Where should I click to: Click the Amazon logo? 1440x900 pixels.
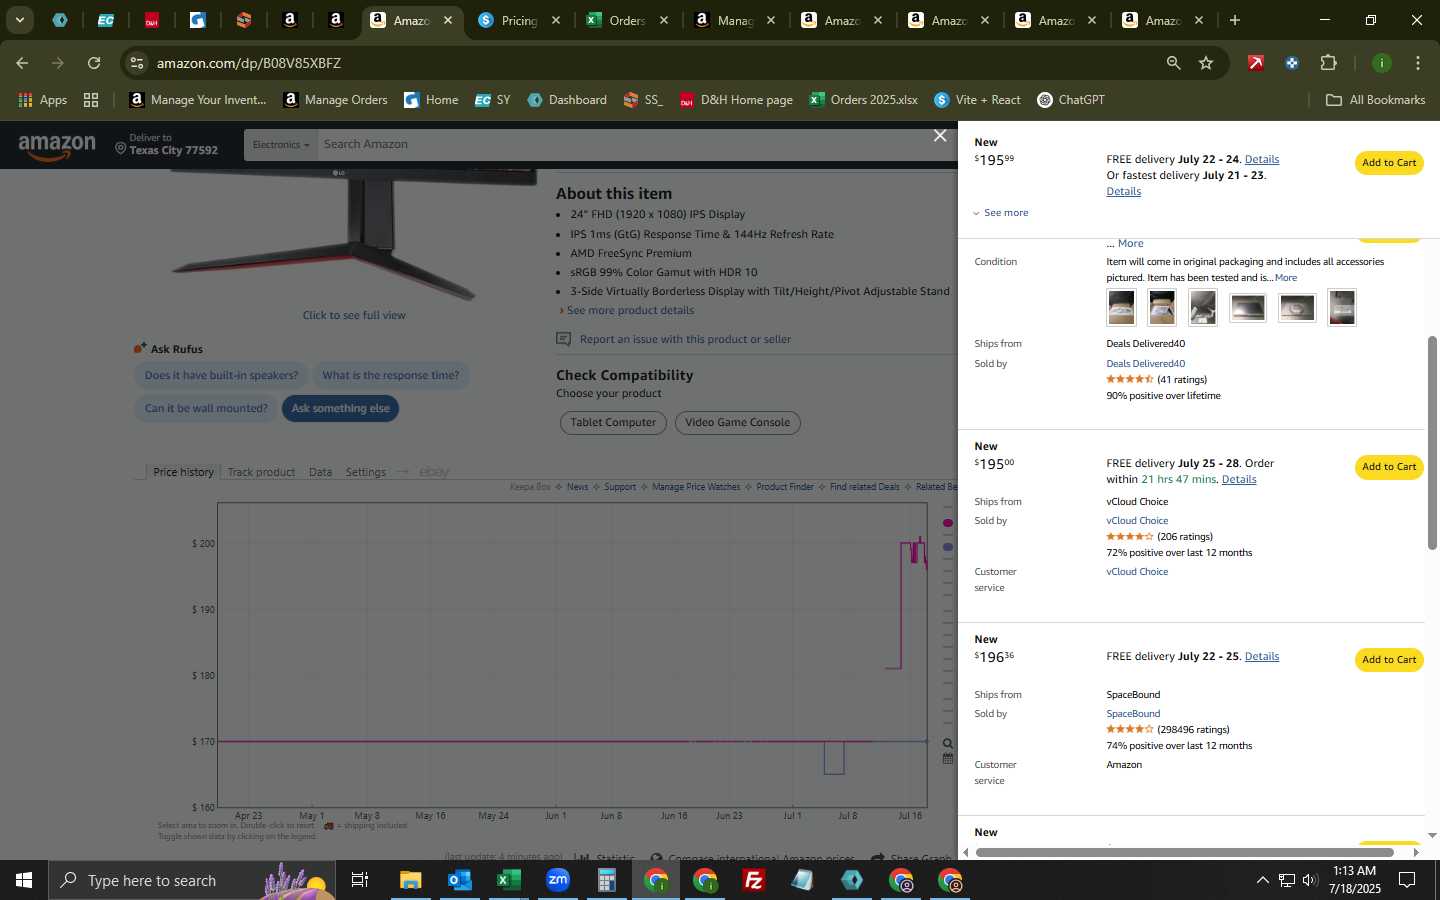click(57, 147)
